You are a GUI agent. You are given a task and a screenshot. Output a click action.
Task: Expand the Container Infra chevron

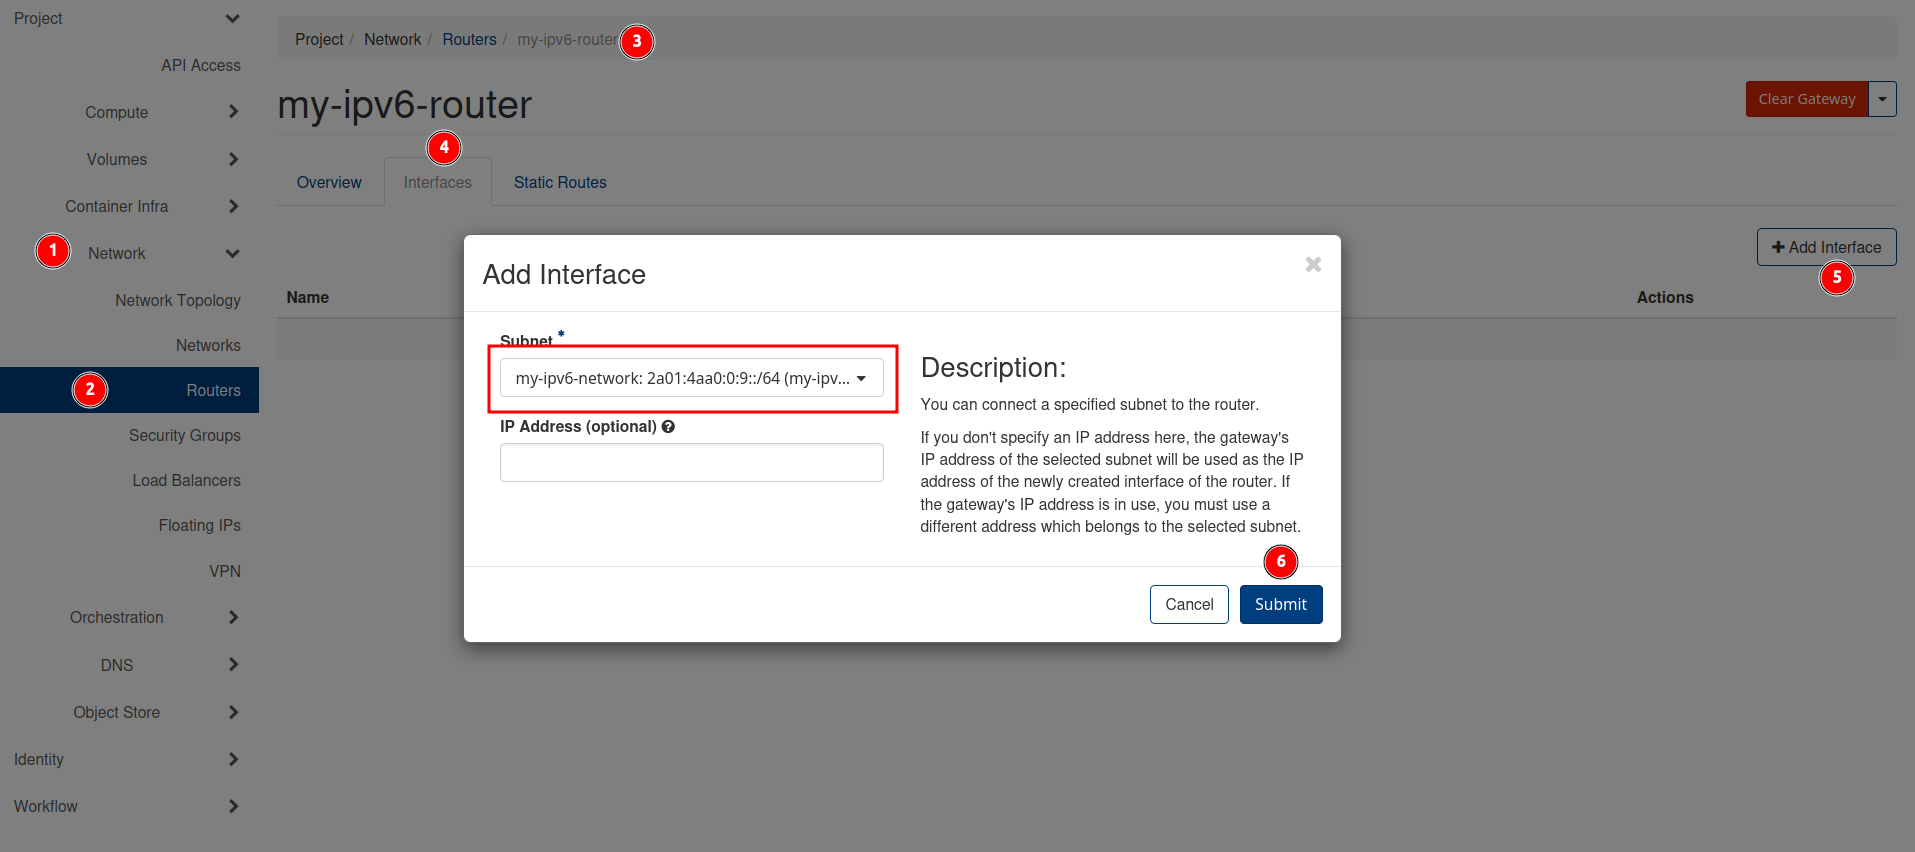(233, 206)
